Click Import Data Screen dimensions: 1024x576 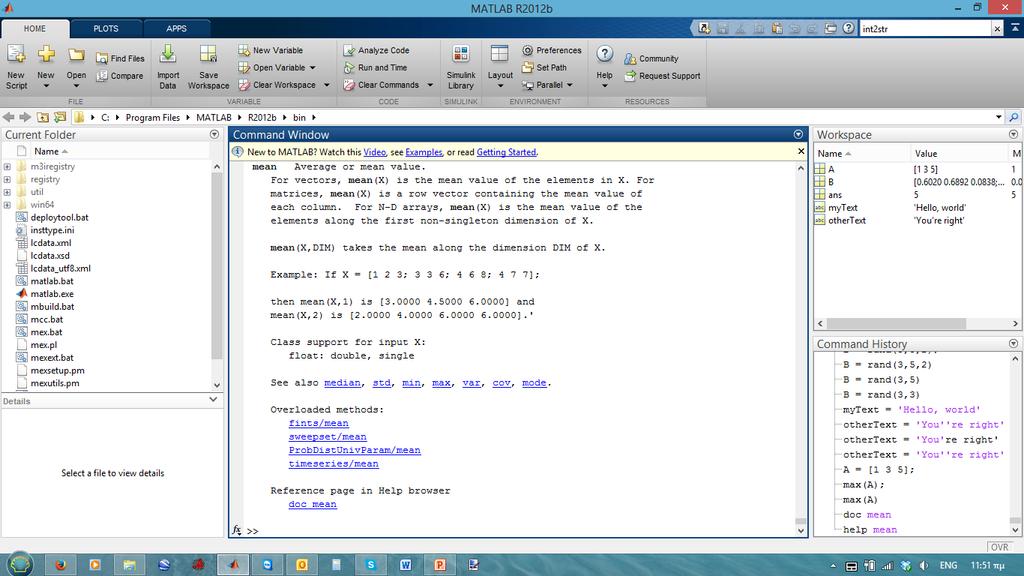click(x=168, y=67)
